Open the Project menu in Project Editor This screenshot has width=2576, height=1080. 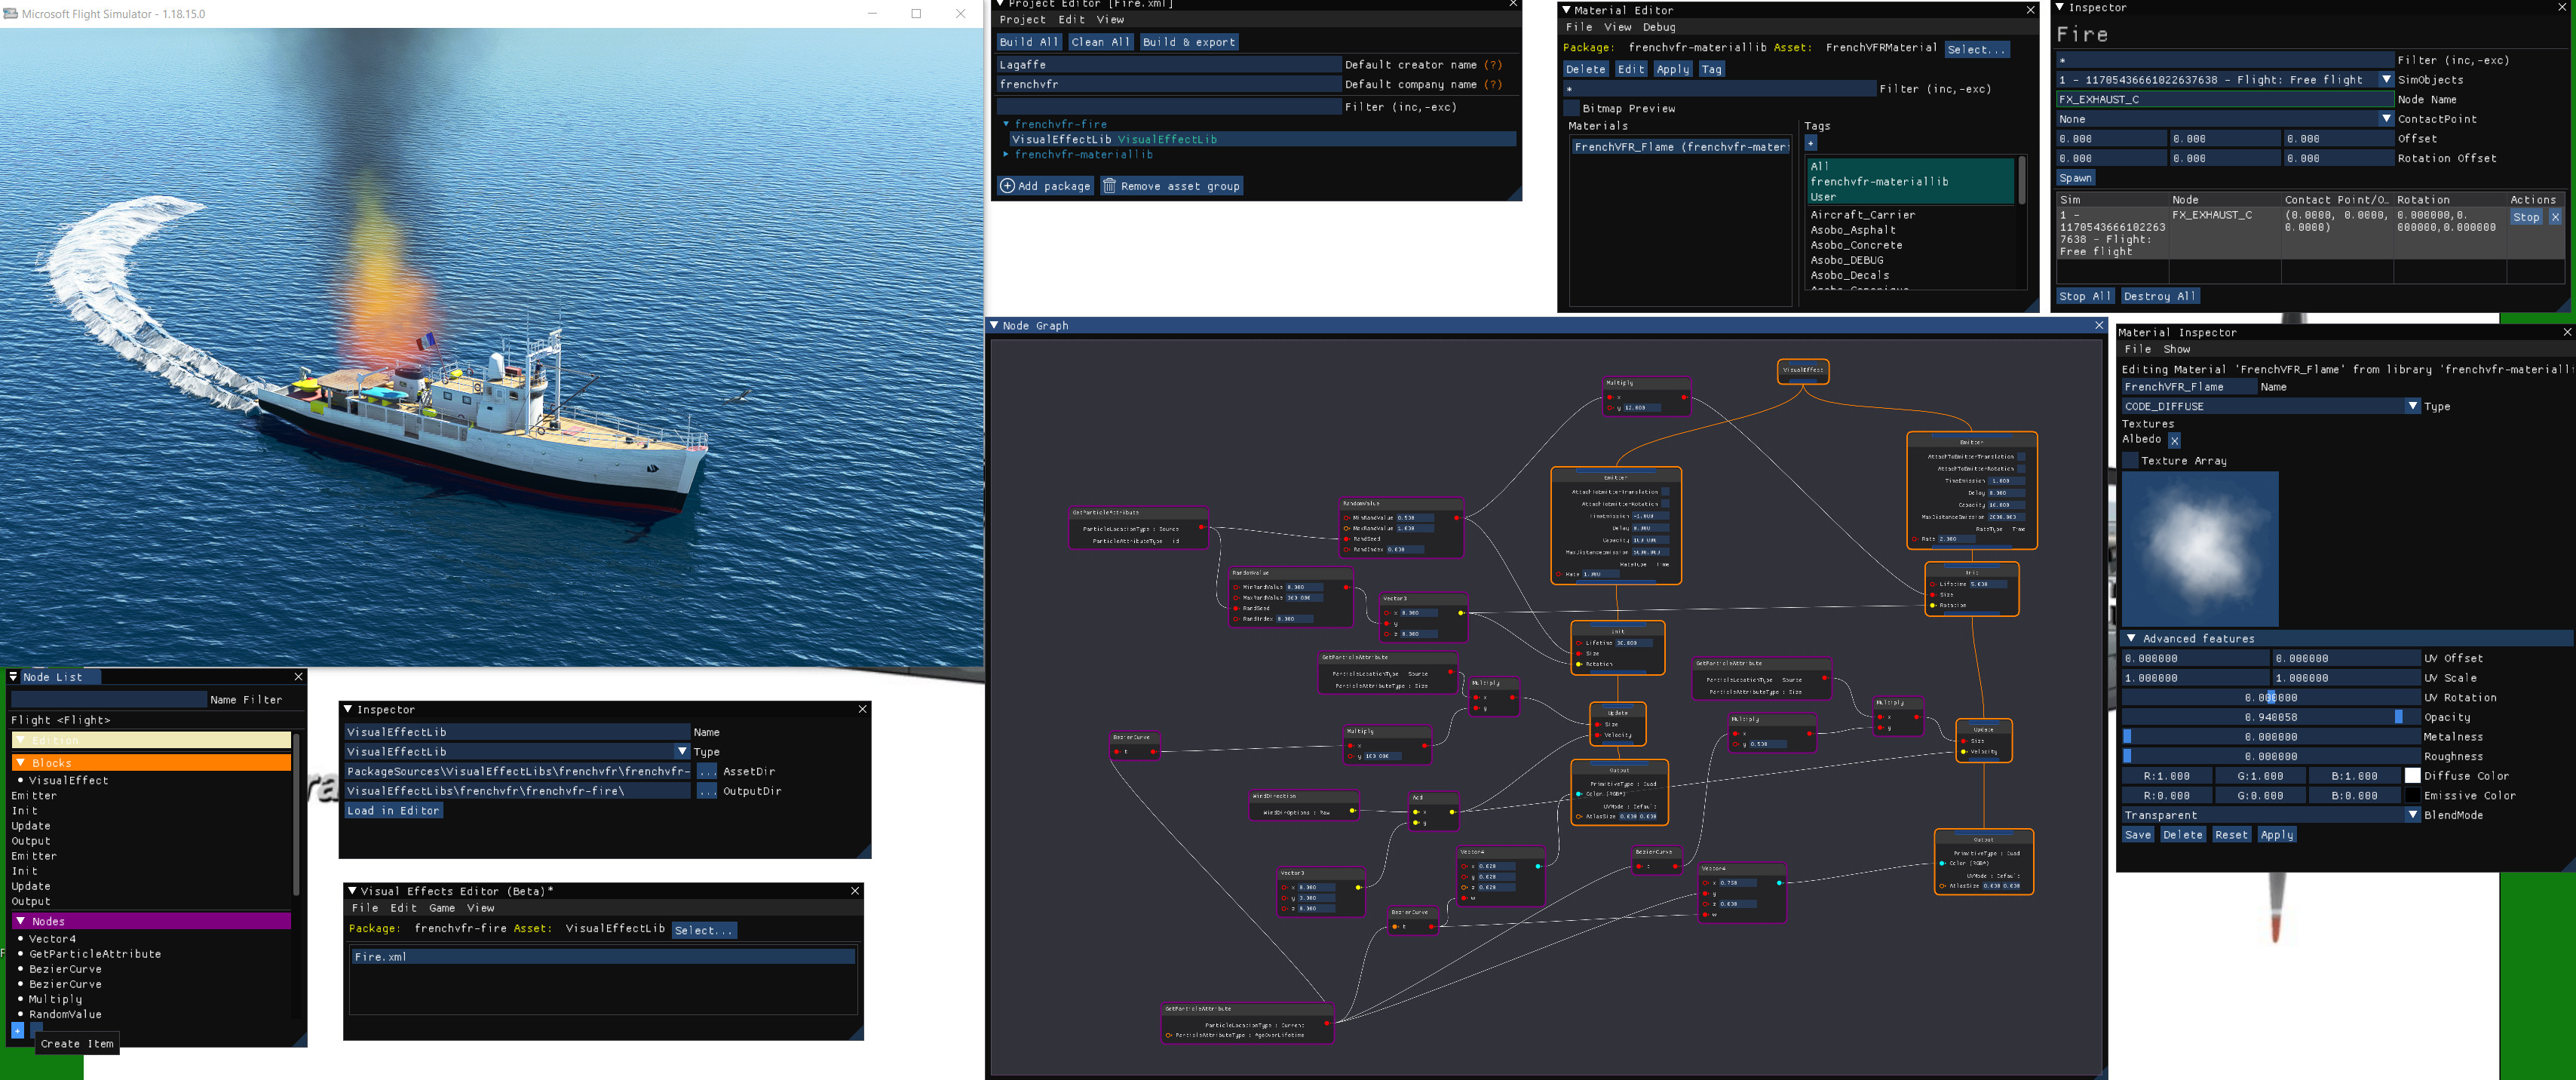coord(1022,20)
